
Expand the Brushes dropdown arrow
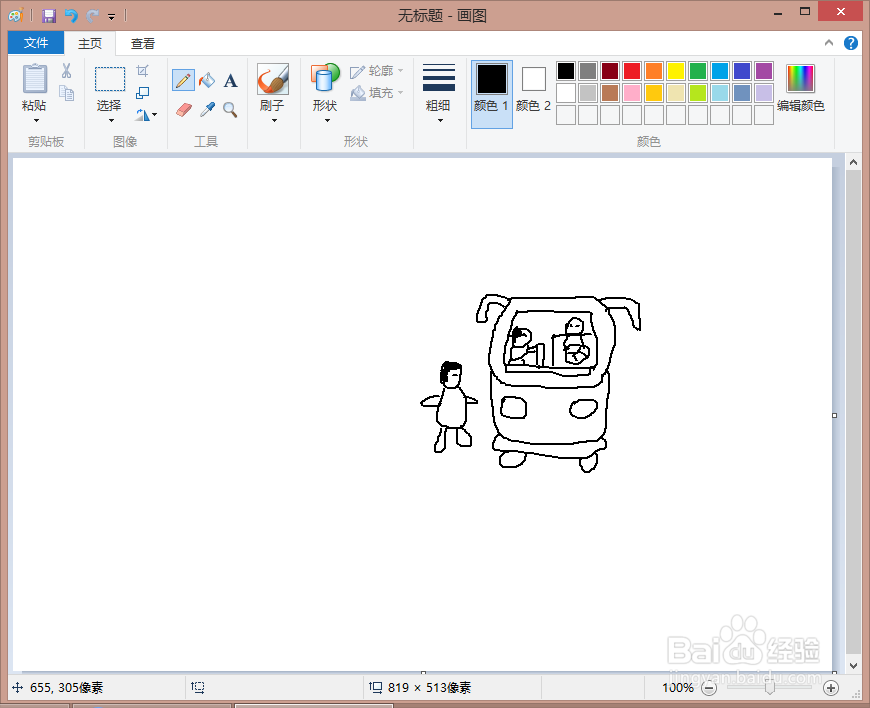tap(274, 120)
